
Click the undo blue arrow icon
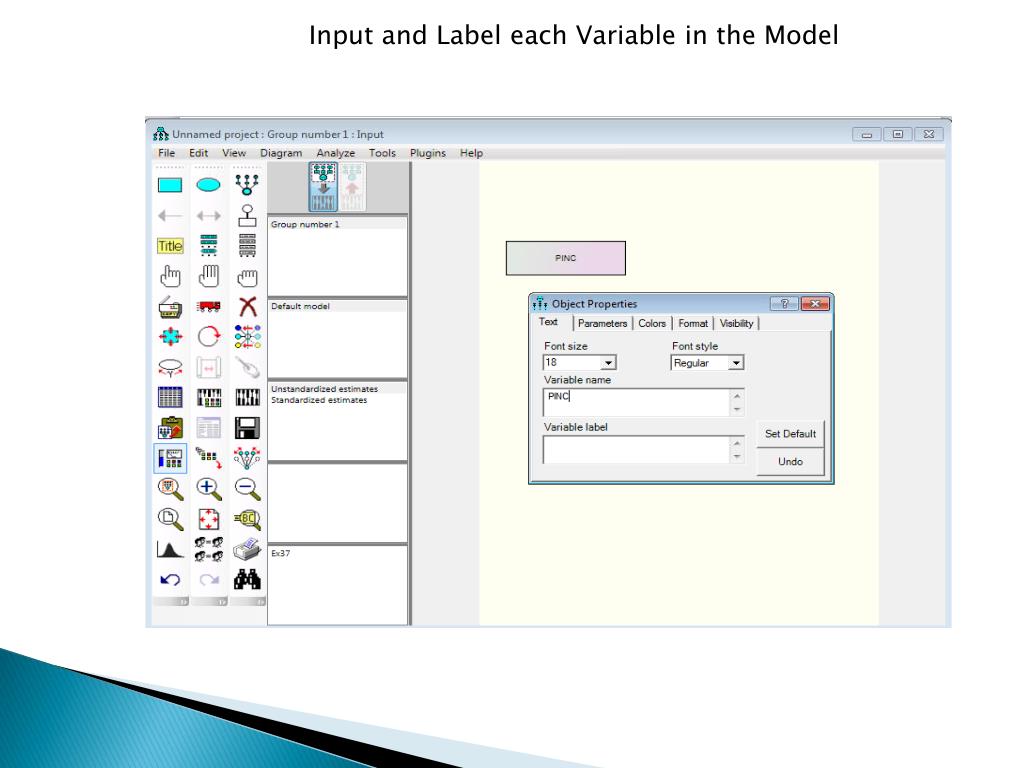click(170, 579)
